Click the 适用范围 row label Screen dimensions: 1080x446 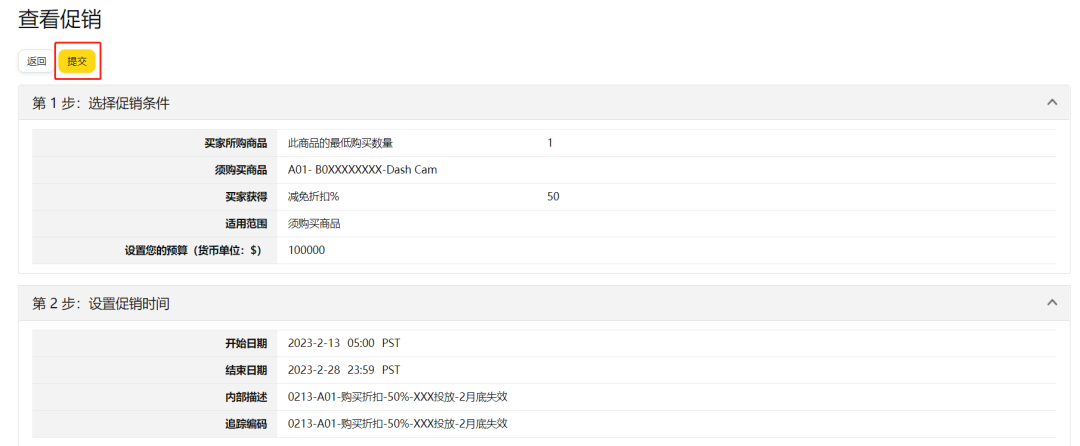pyautogui.click(x=245, y=224)
